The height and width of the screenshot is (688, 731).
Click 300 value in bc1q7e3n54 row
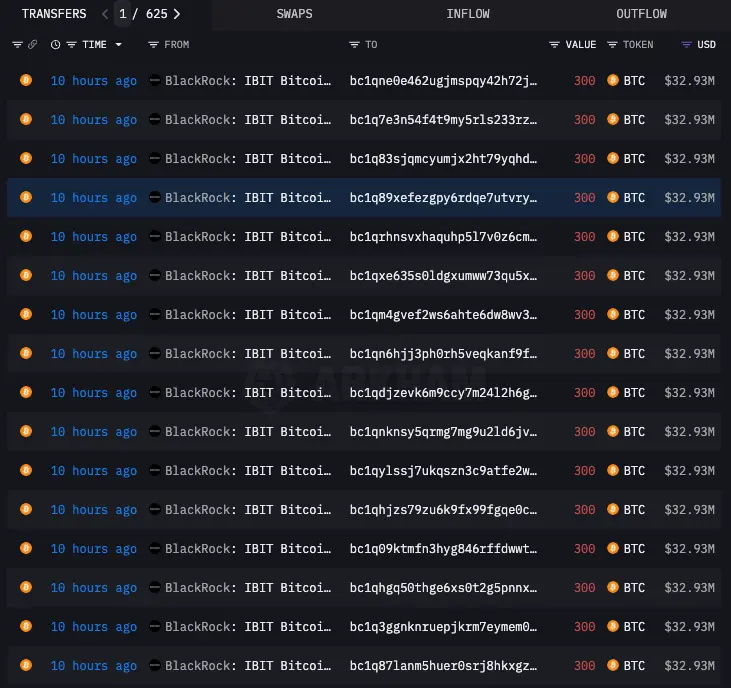[585, 120]
